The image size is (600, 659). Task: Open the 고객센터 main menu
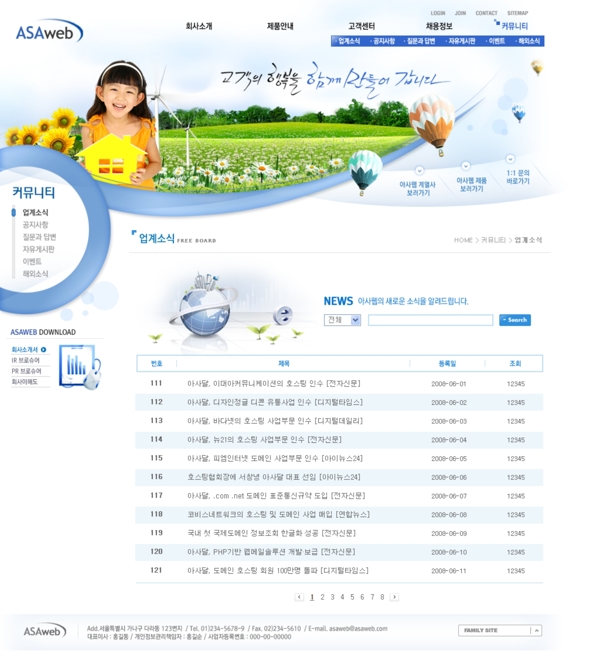(361, 26)
